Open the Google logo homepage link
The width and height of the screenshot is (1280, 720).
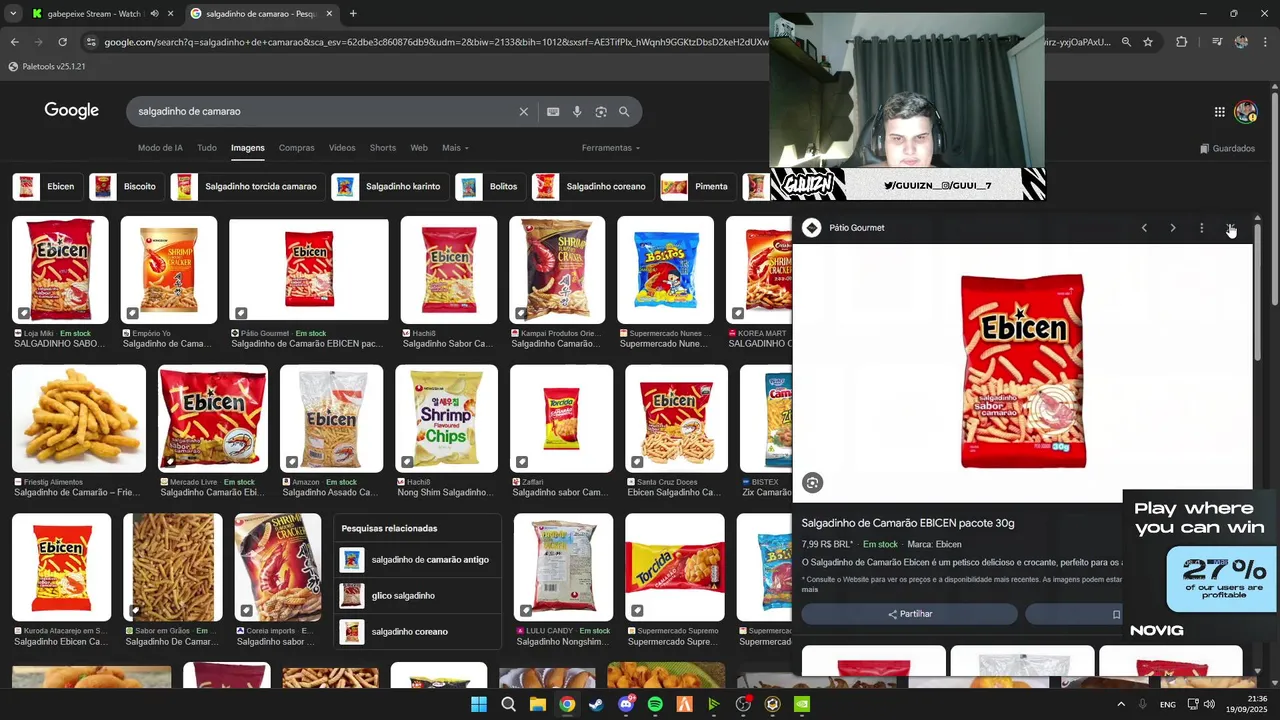[71, 111]
